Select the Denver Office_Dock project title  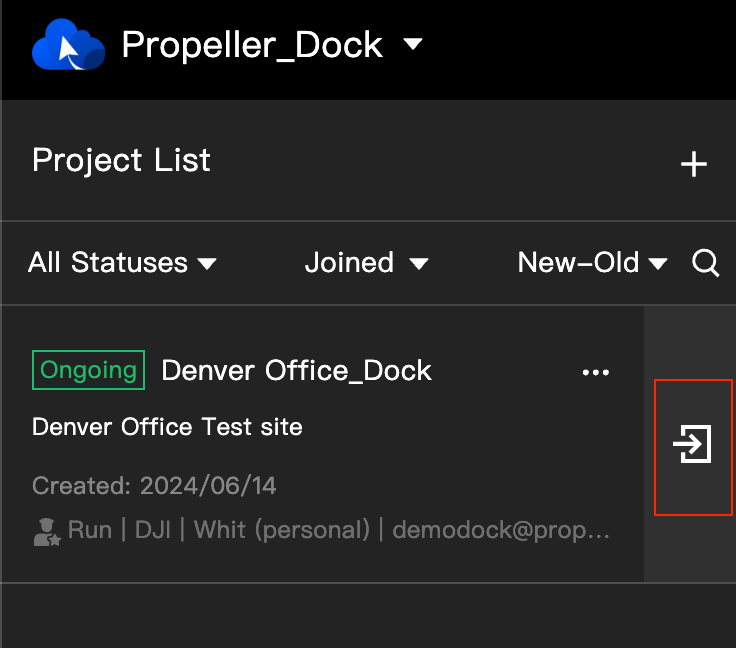coord(296,371)
